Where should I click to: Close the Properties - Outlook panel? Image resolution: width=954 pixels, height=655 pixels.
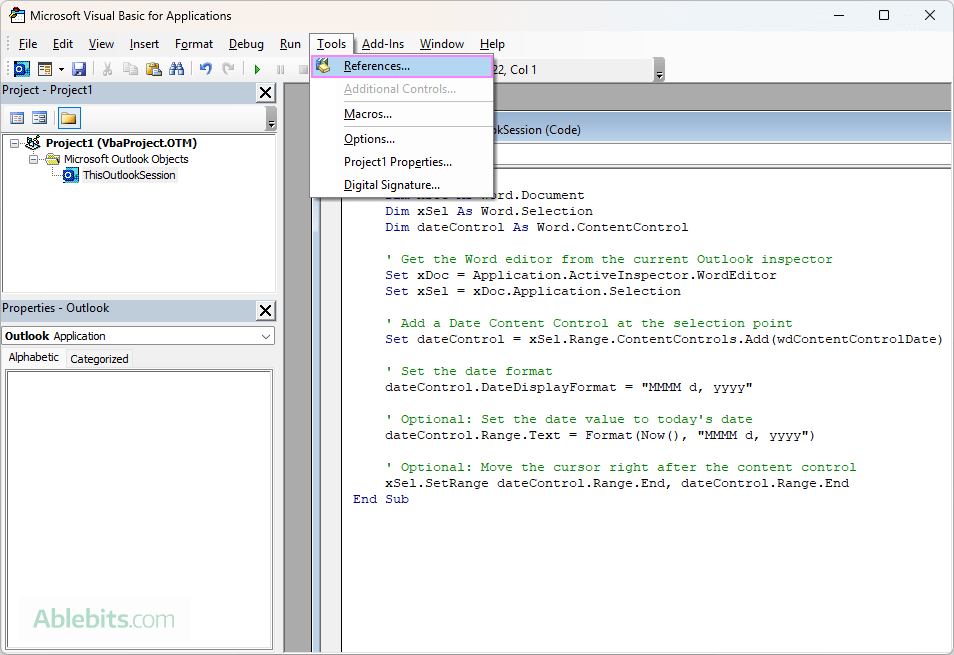pyautogui.click(x=265, y=310)
